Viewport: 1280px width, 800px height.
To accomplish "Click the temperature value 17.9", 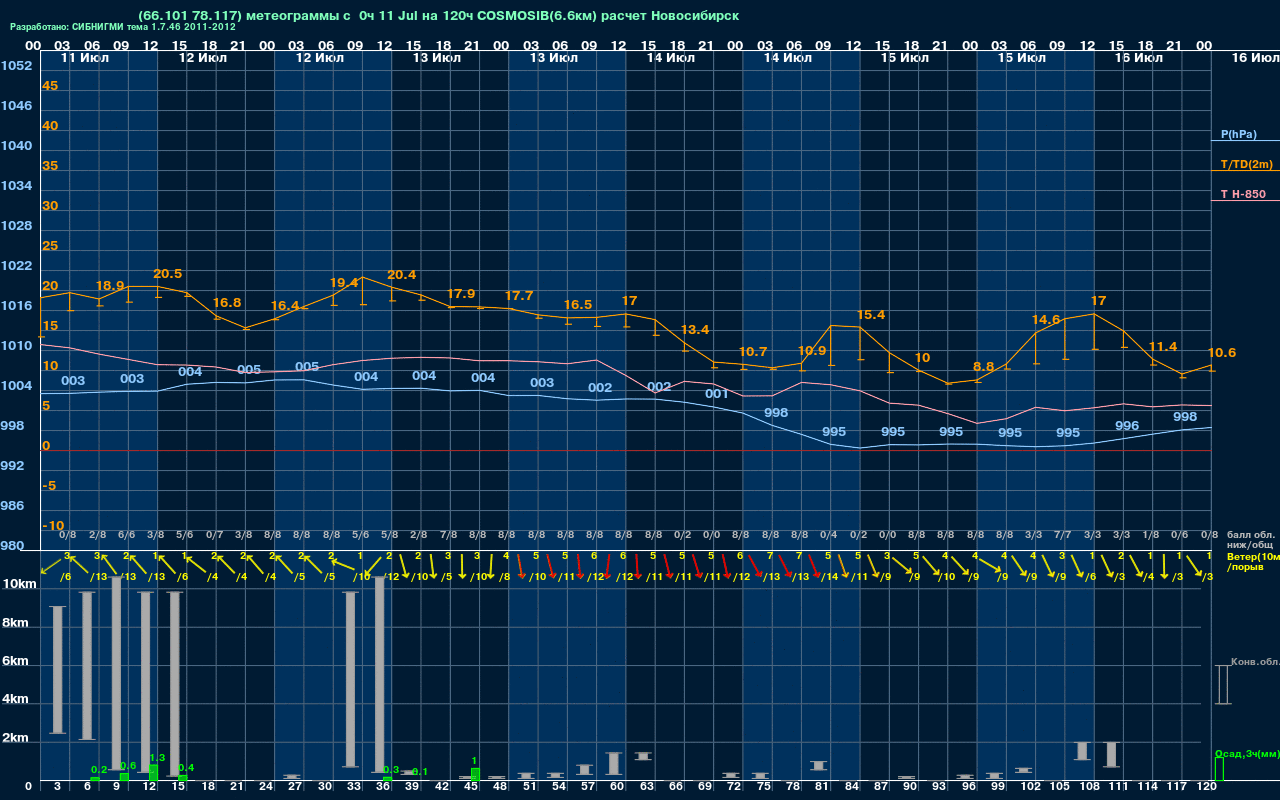I will coord(461,294).
